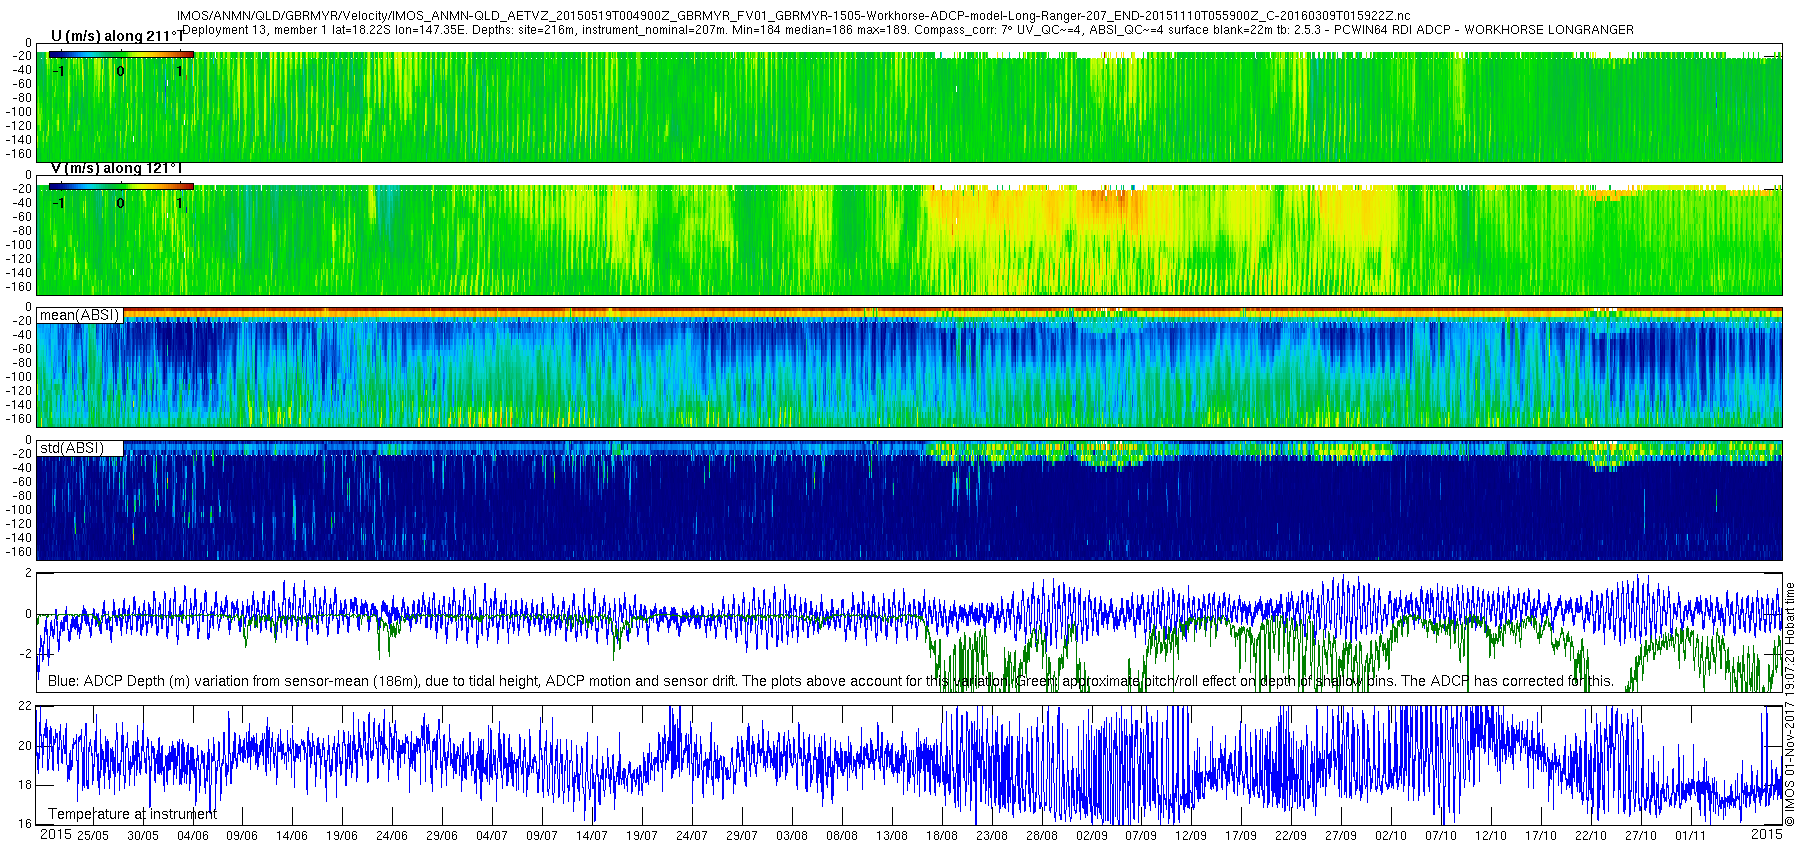Click the date tick '04/06'

point(192,836)
